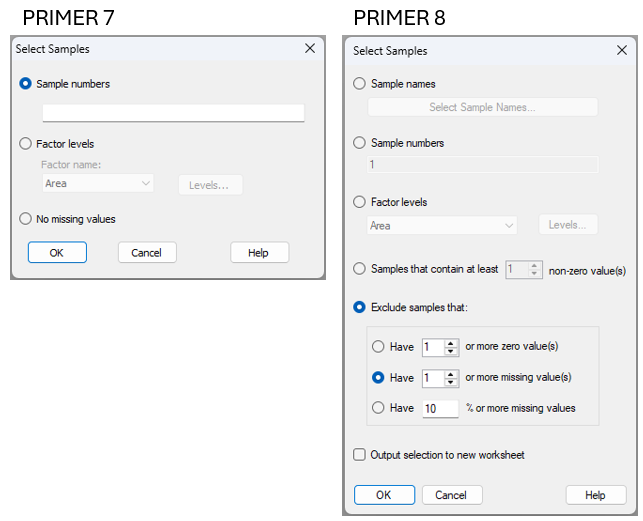
Task: Expand Area factor dropdown in PRIMER 8
Action: (x=441, y=226)
